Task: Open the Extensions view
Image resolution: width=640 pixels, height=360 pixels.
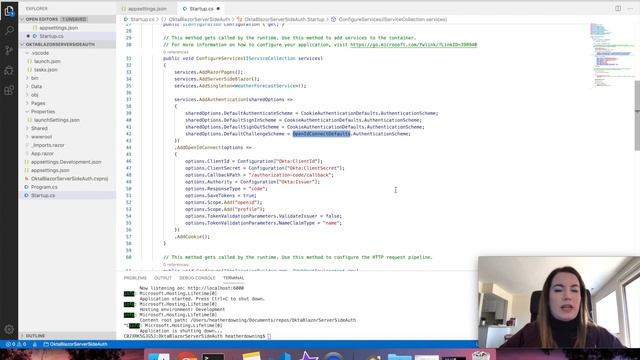Action: [x=9, y=90]
